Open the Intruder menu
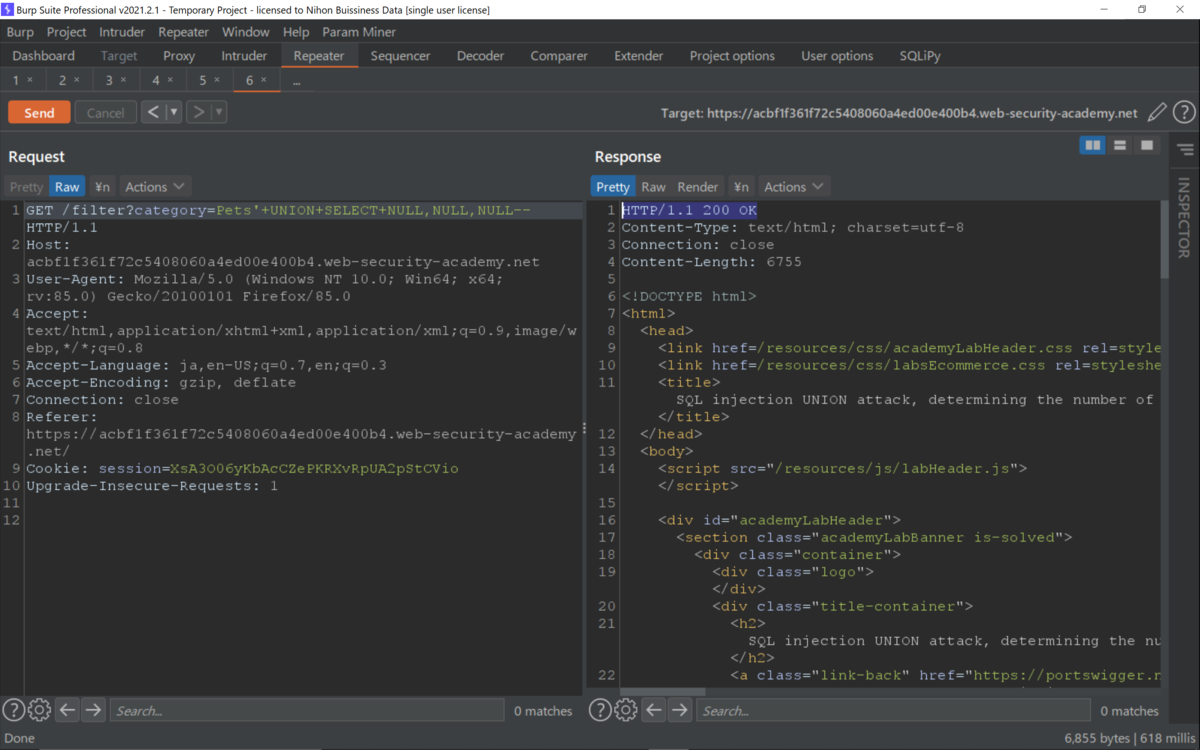 click(x=122, y=32)
